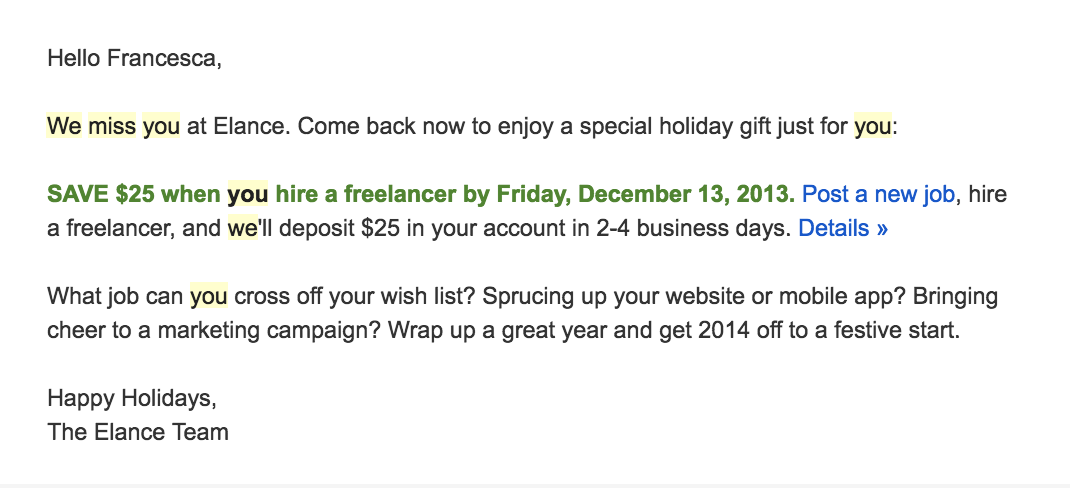Click the greeting "Hello Francesca,"
Screen dimensions: 1070x488
point(134,59)
